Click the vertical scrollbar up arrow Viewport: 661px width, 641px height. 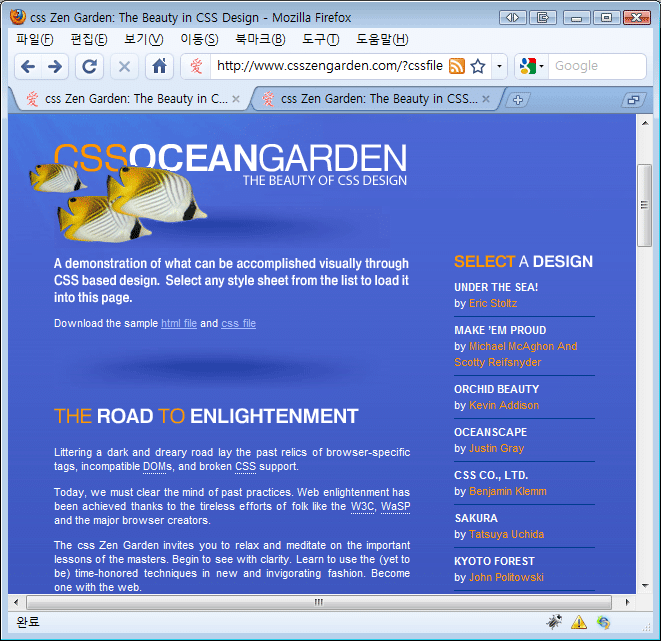(645, 123)
